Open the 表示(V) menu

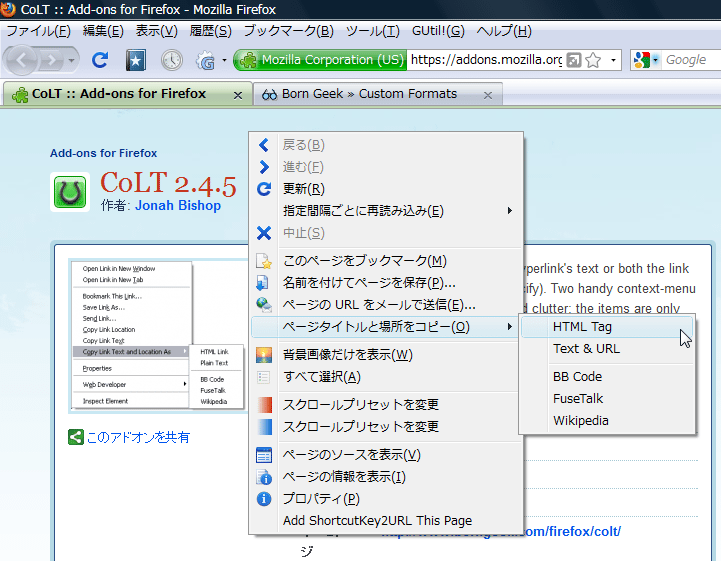[156, 31]
